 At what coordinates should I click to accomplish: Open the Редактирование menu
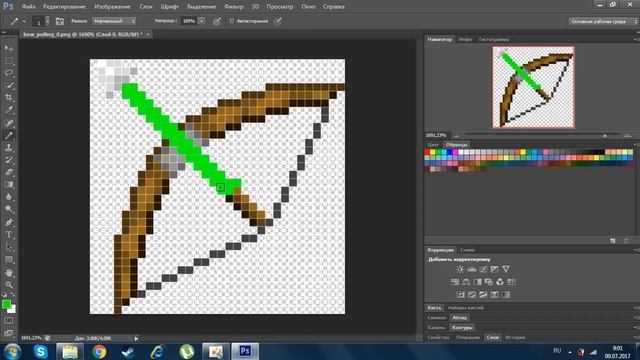pyautogui.click(x=64, y=7)
